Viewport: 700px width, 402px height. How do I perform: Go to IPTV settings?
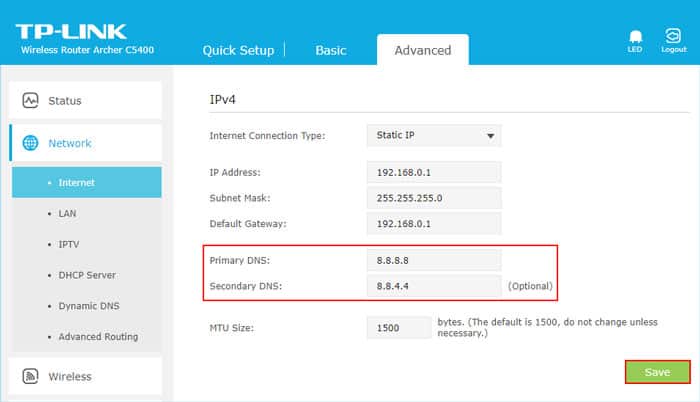69,244
